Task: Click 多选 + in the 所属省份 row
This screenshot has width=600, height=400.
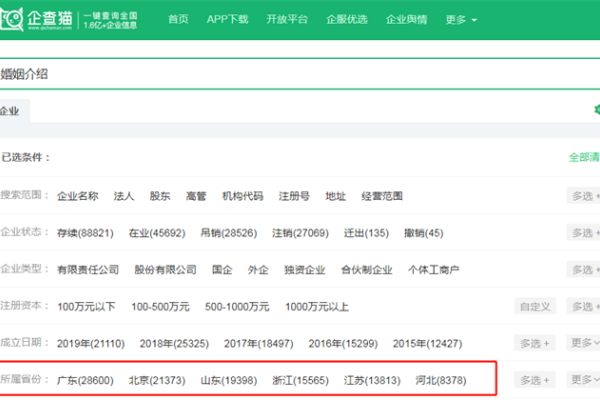Action: click(535, 380)
